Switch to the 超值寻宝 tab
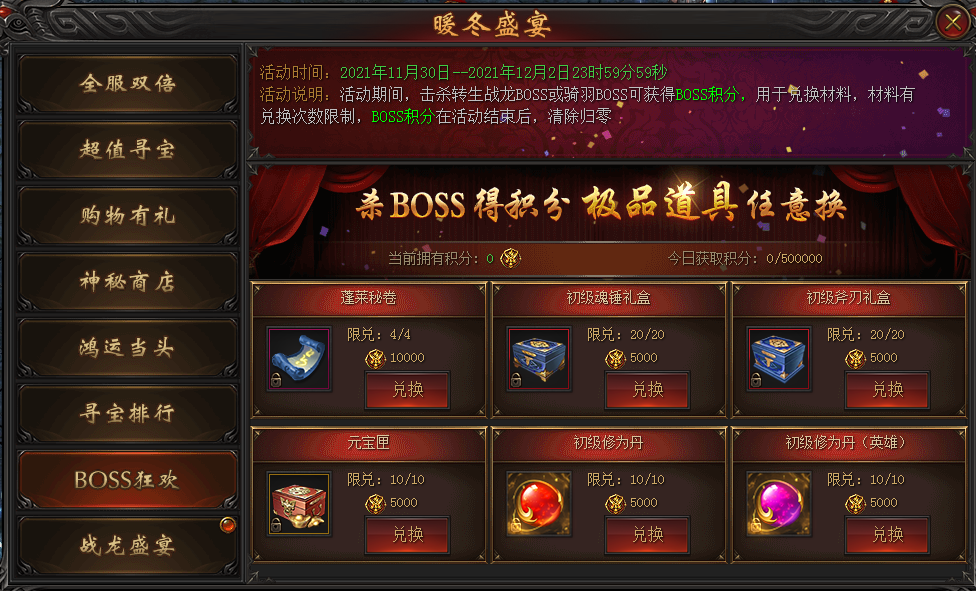This screenshot has width=976, height=591. [128, 149]
